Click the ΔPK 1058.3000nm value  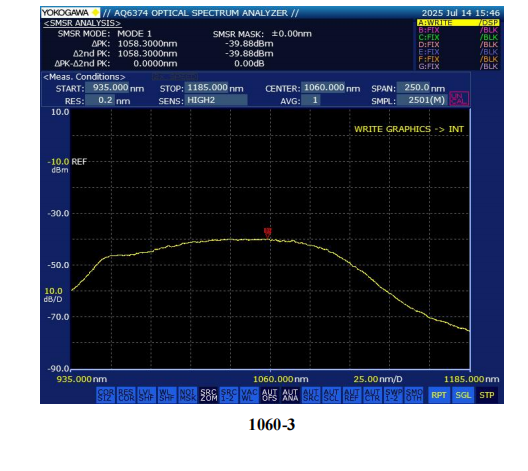(147, 44)
